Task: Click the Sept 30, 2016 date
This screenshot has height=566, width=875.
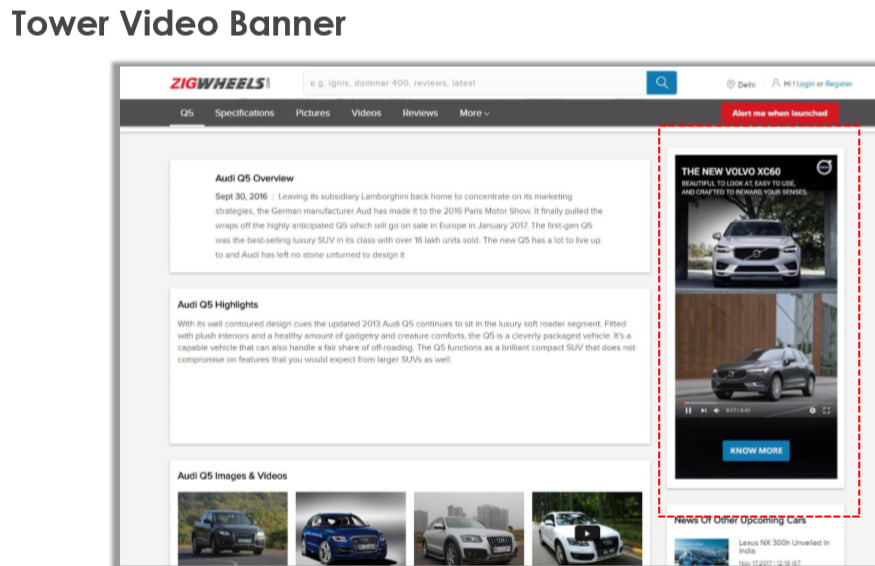Action: tap(241, 196)
